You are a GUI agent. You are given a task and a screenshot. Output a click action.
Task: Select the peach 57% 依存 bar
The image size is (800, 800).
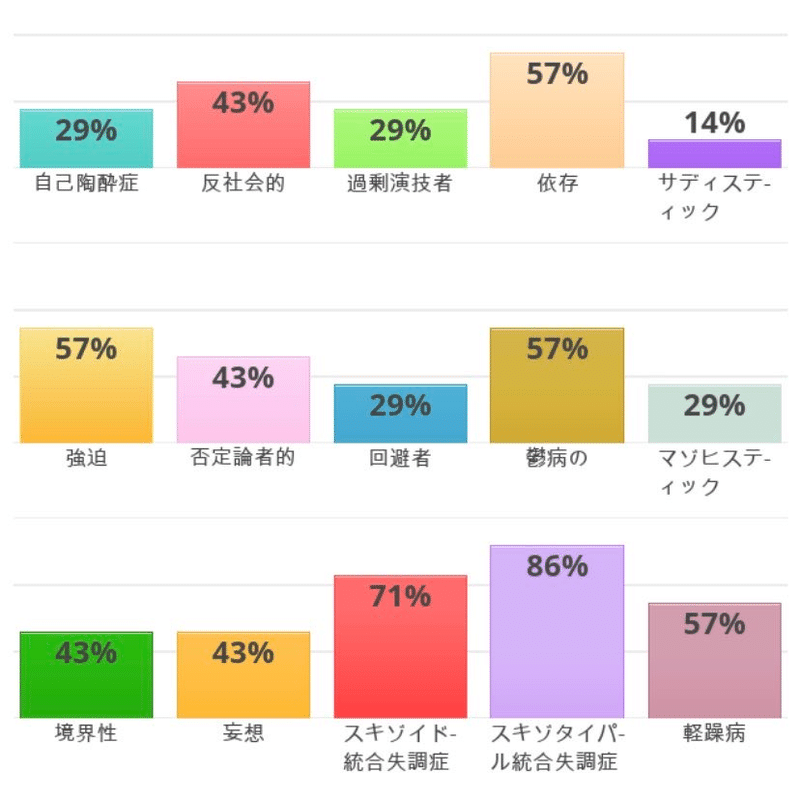point(557,110)
